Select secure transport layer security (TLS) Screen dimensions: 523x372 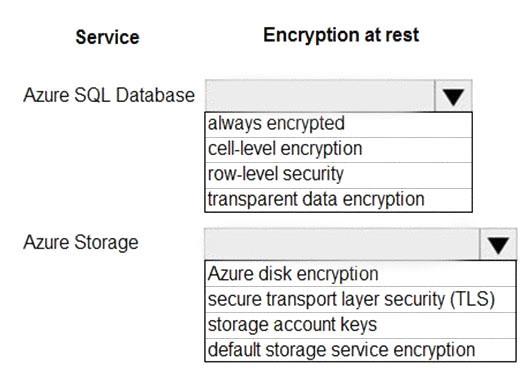tap(361, 300)
